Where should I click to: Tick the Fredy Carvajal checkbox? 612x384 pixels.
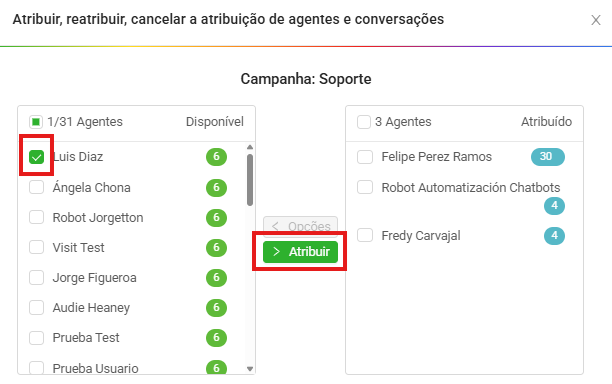tap(365, 235)
